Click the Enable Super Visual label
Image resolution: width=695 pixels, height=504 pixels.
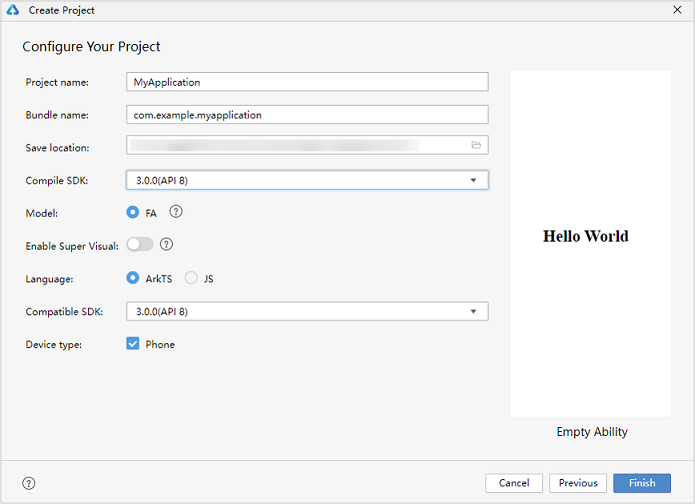[x=72, y=246]
